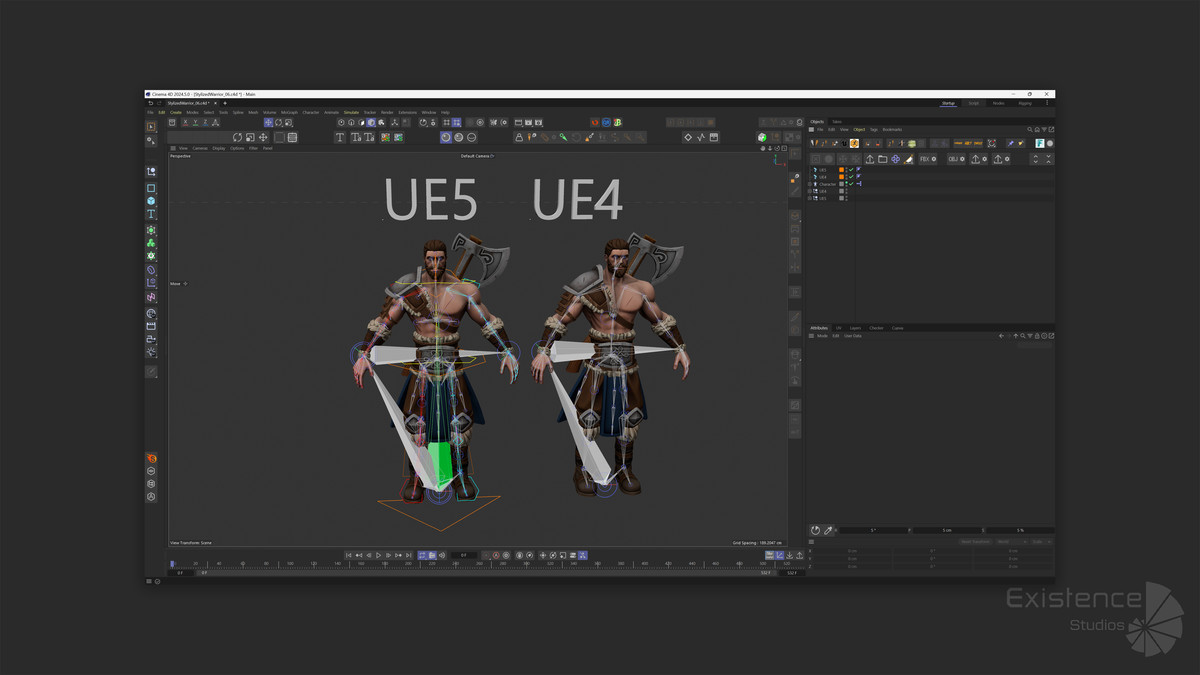Open the viewport Display menu

[219, 148]
